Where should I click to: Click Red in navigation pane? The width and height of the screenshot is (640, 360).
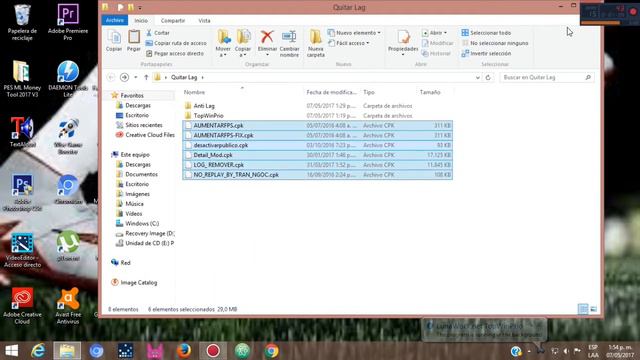[125, 262]
